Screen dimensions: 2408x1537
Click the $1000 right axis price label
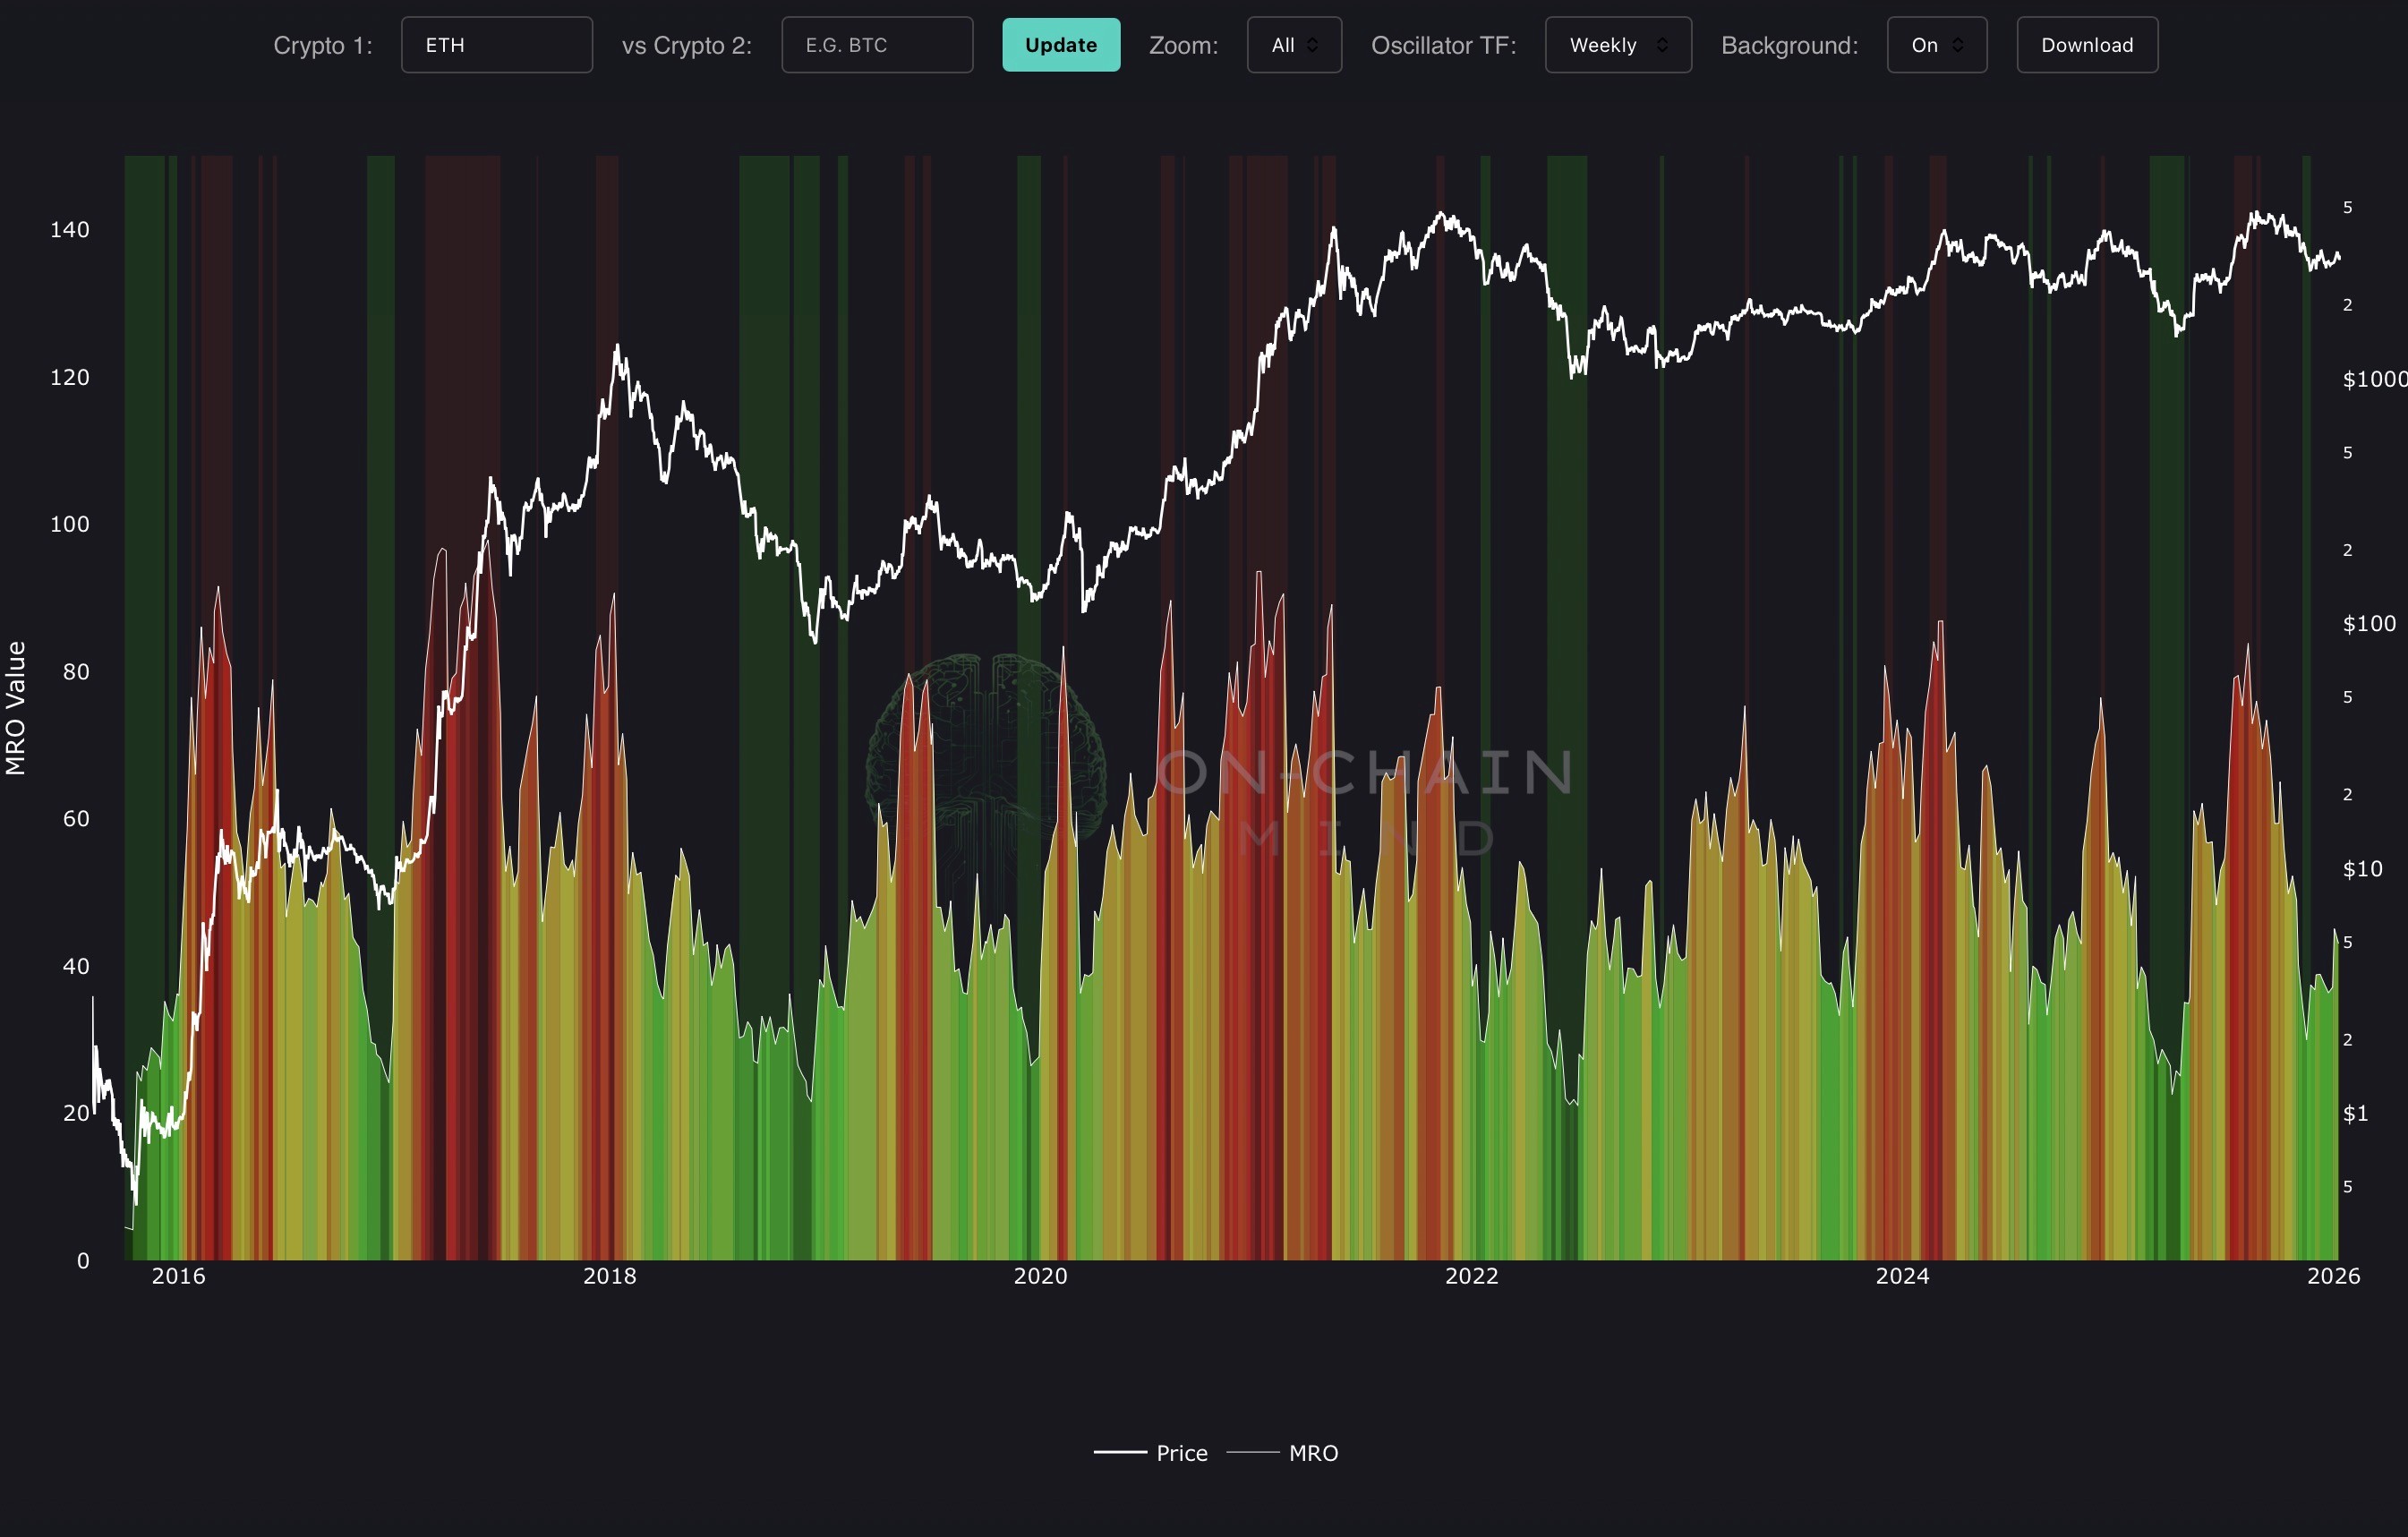2374,379
